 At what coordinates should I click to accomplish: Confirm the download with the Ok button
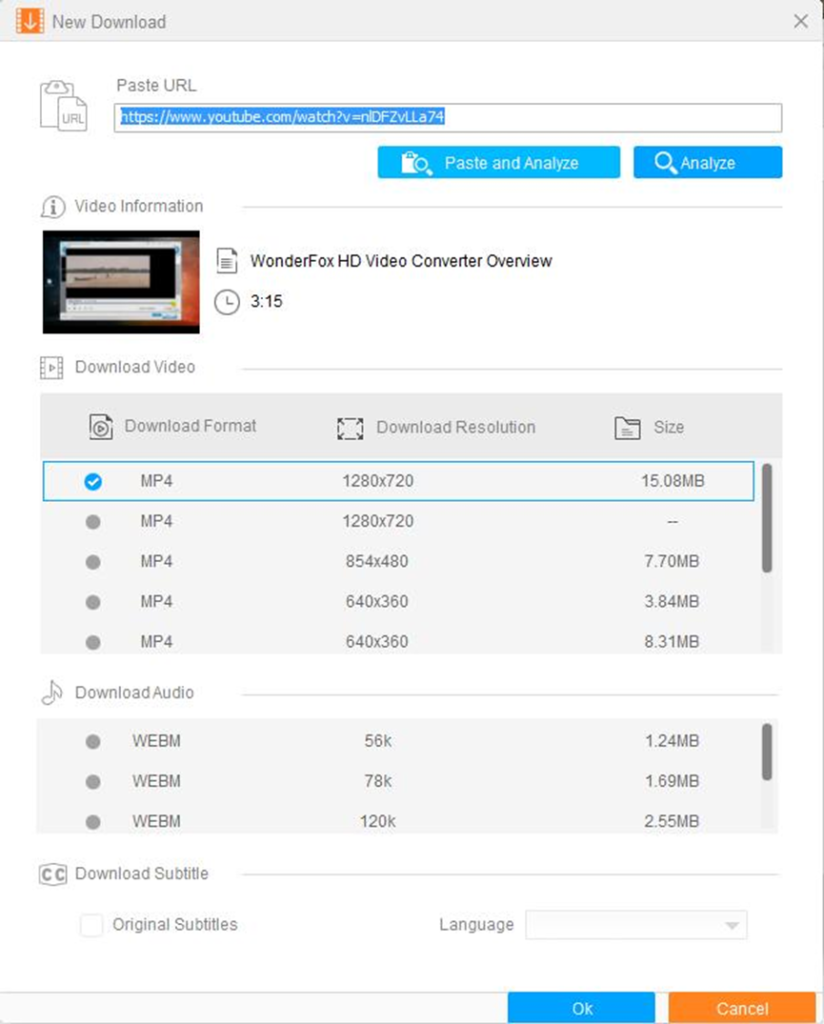click(581, 1008)
